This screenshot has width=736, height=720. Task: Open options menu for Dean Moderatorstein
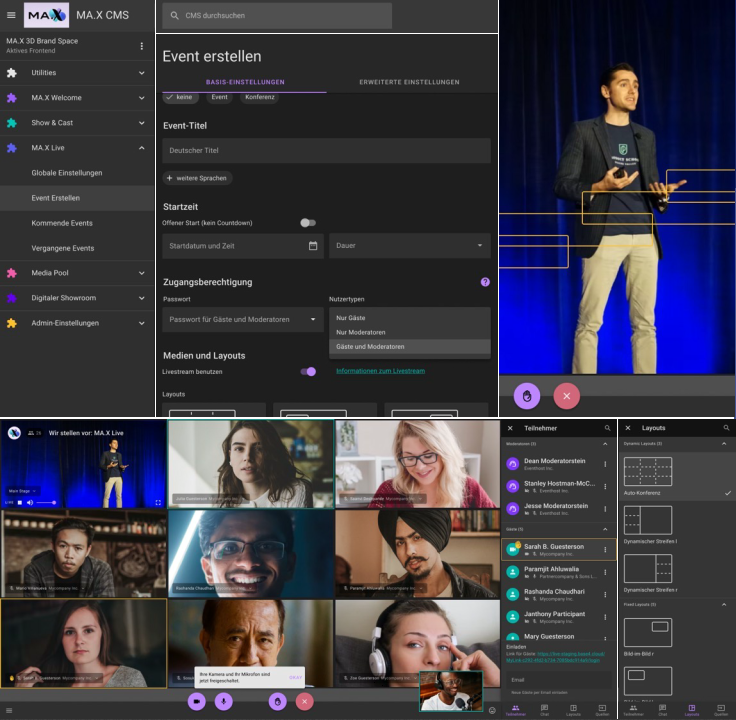pyautogui.click(x=605, y=464)
